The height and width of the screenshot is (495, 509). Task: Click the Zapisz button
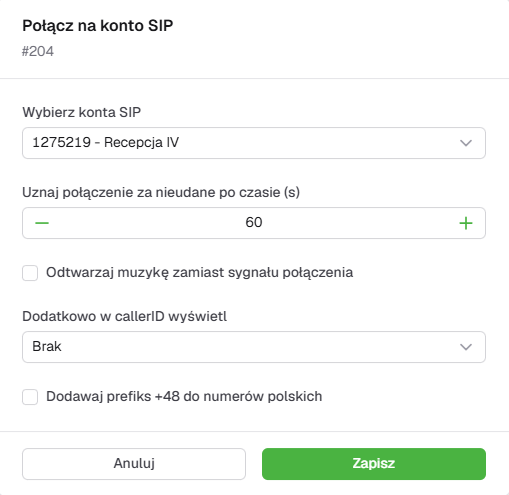coord(374,464)
